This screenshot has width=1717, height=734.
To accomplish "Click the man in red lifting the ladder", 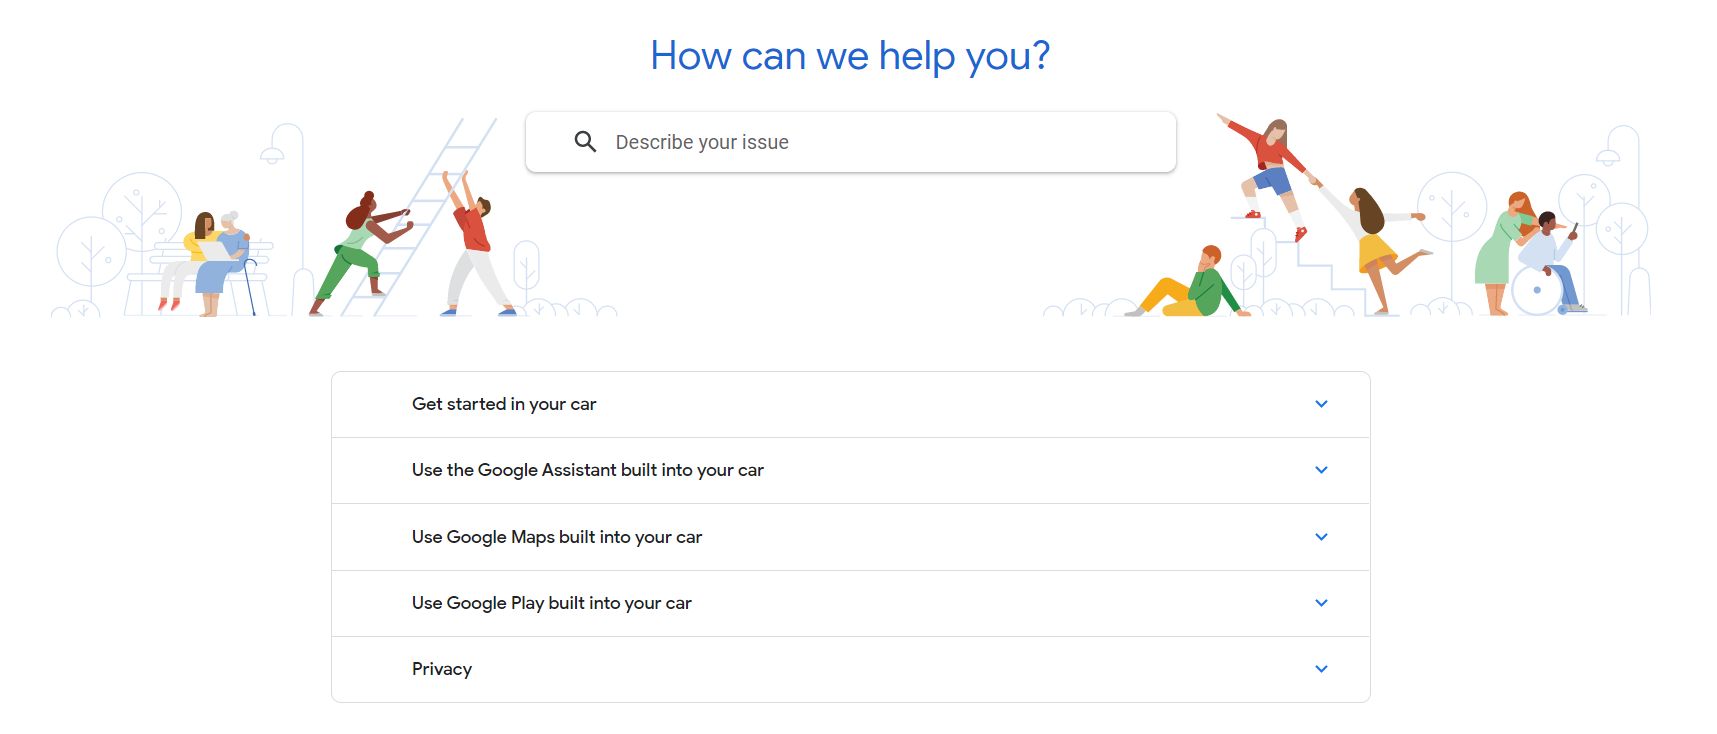I will click(475, 248).
